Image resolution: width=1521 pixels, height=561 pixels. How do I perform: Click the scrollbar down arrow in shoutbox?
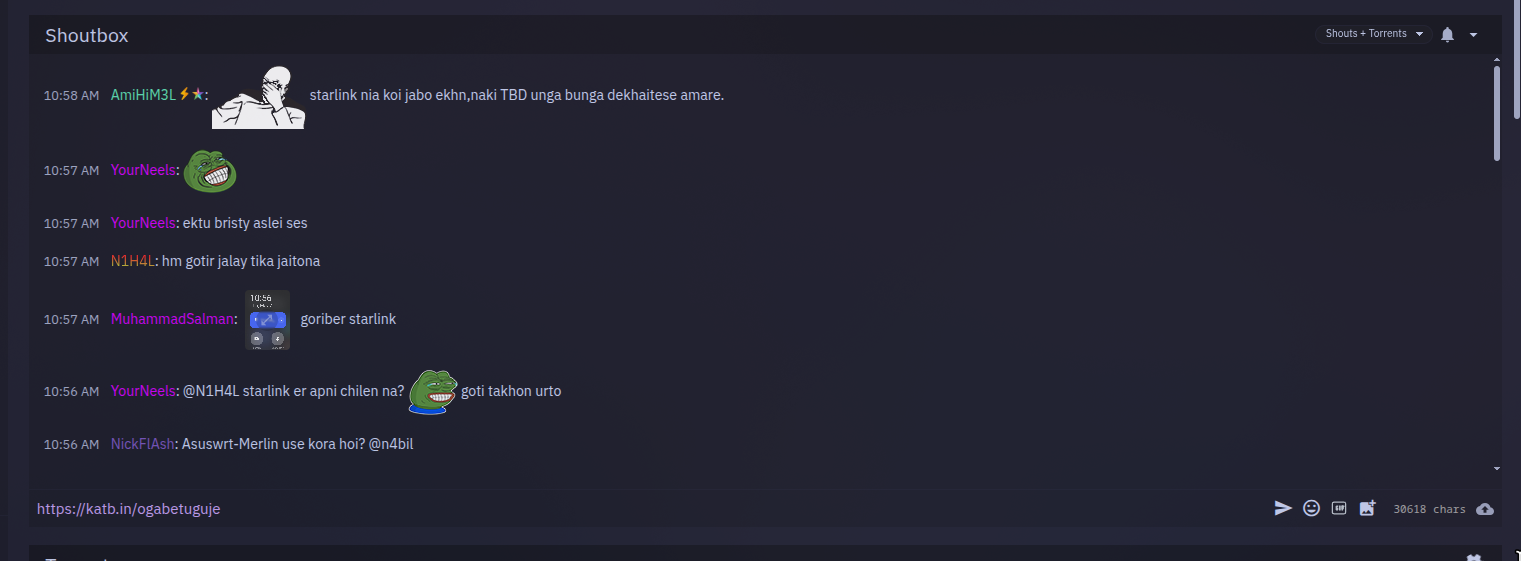[x=1497, y=468]
